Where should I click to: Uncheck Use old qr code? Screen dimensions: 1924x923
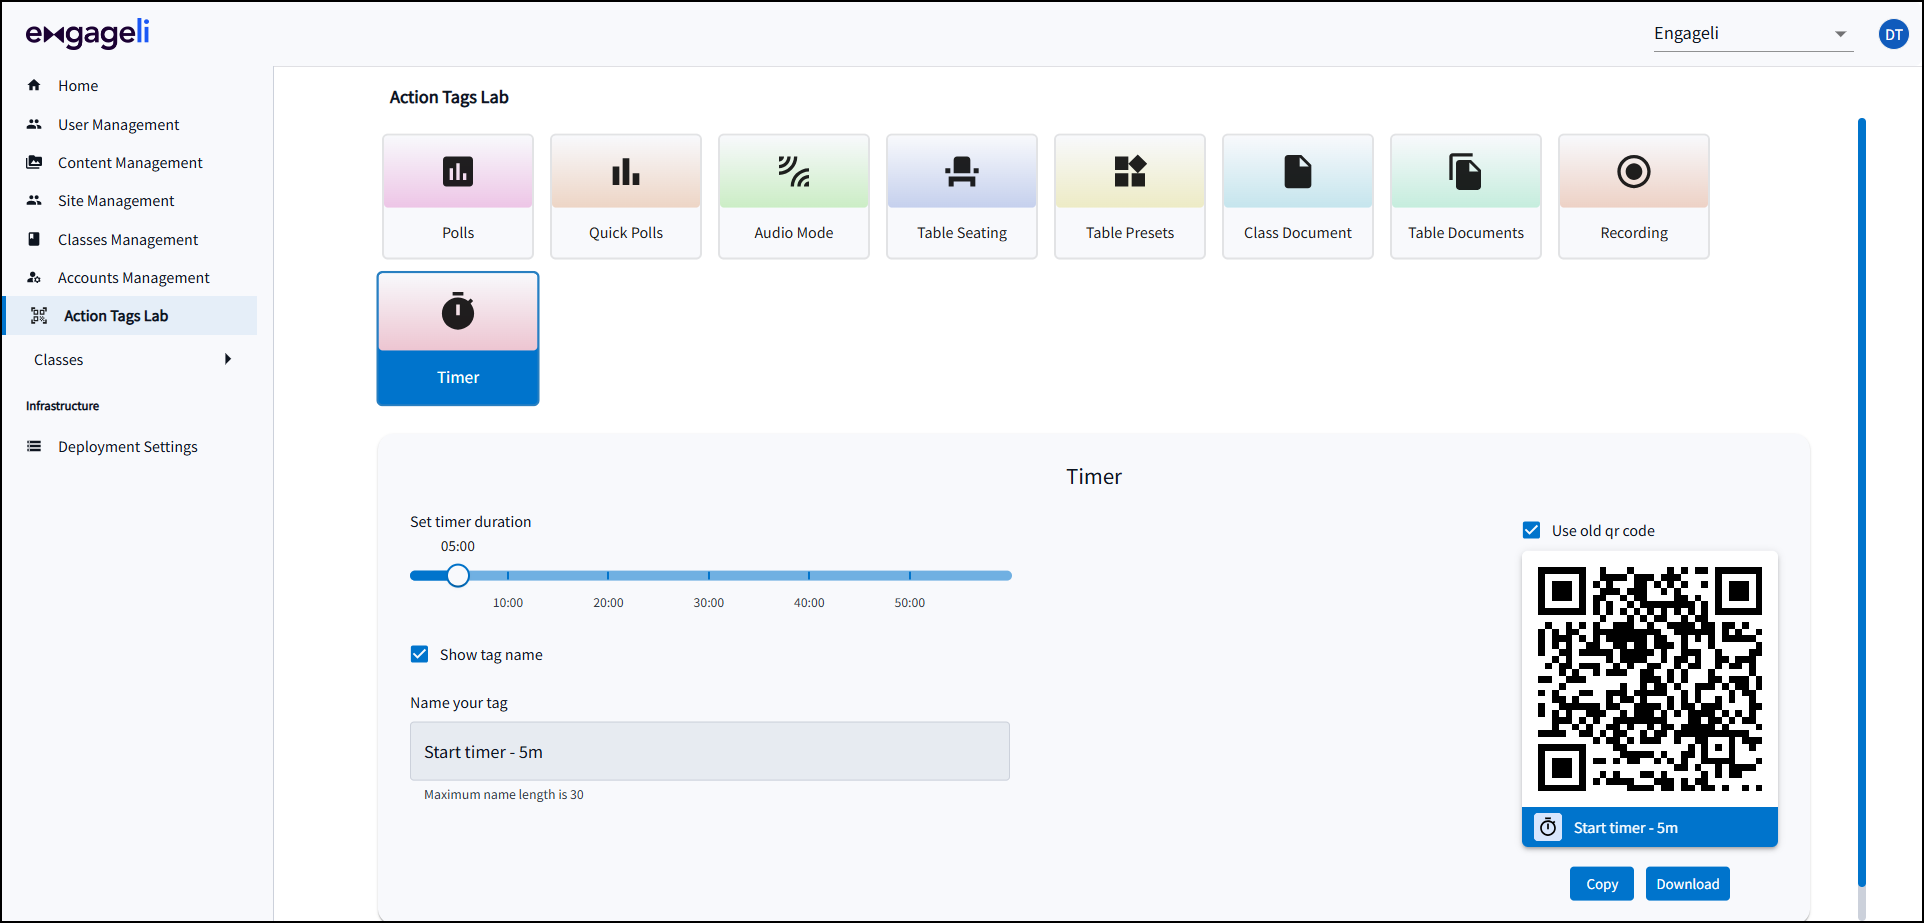pos(1531,530)
